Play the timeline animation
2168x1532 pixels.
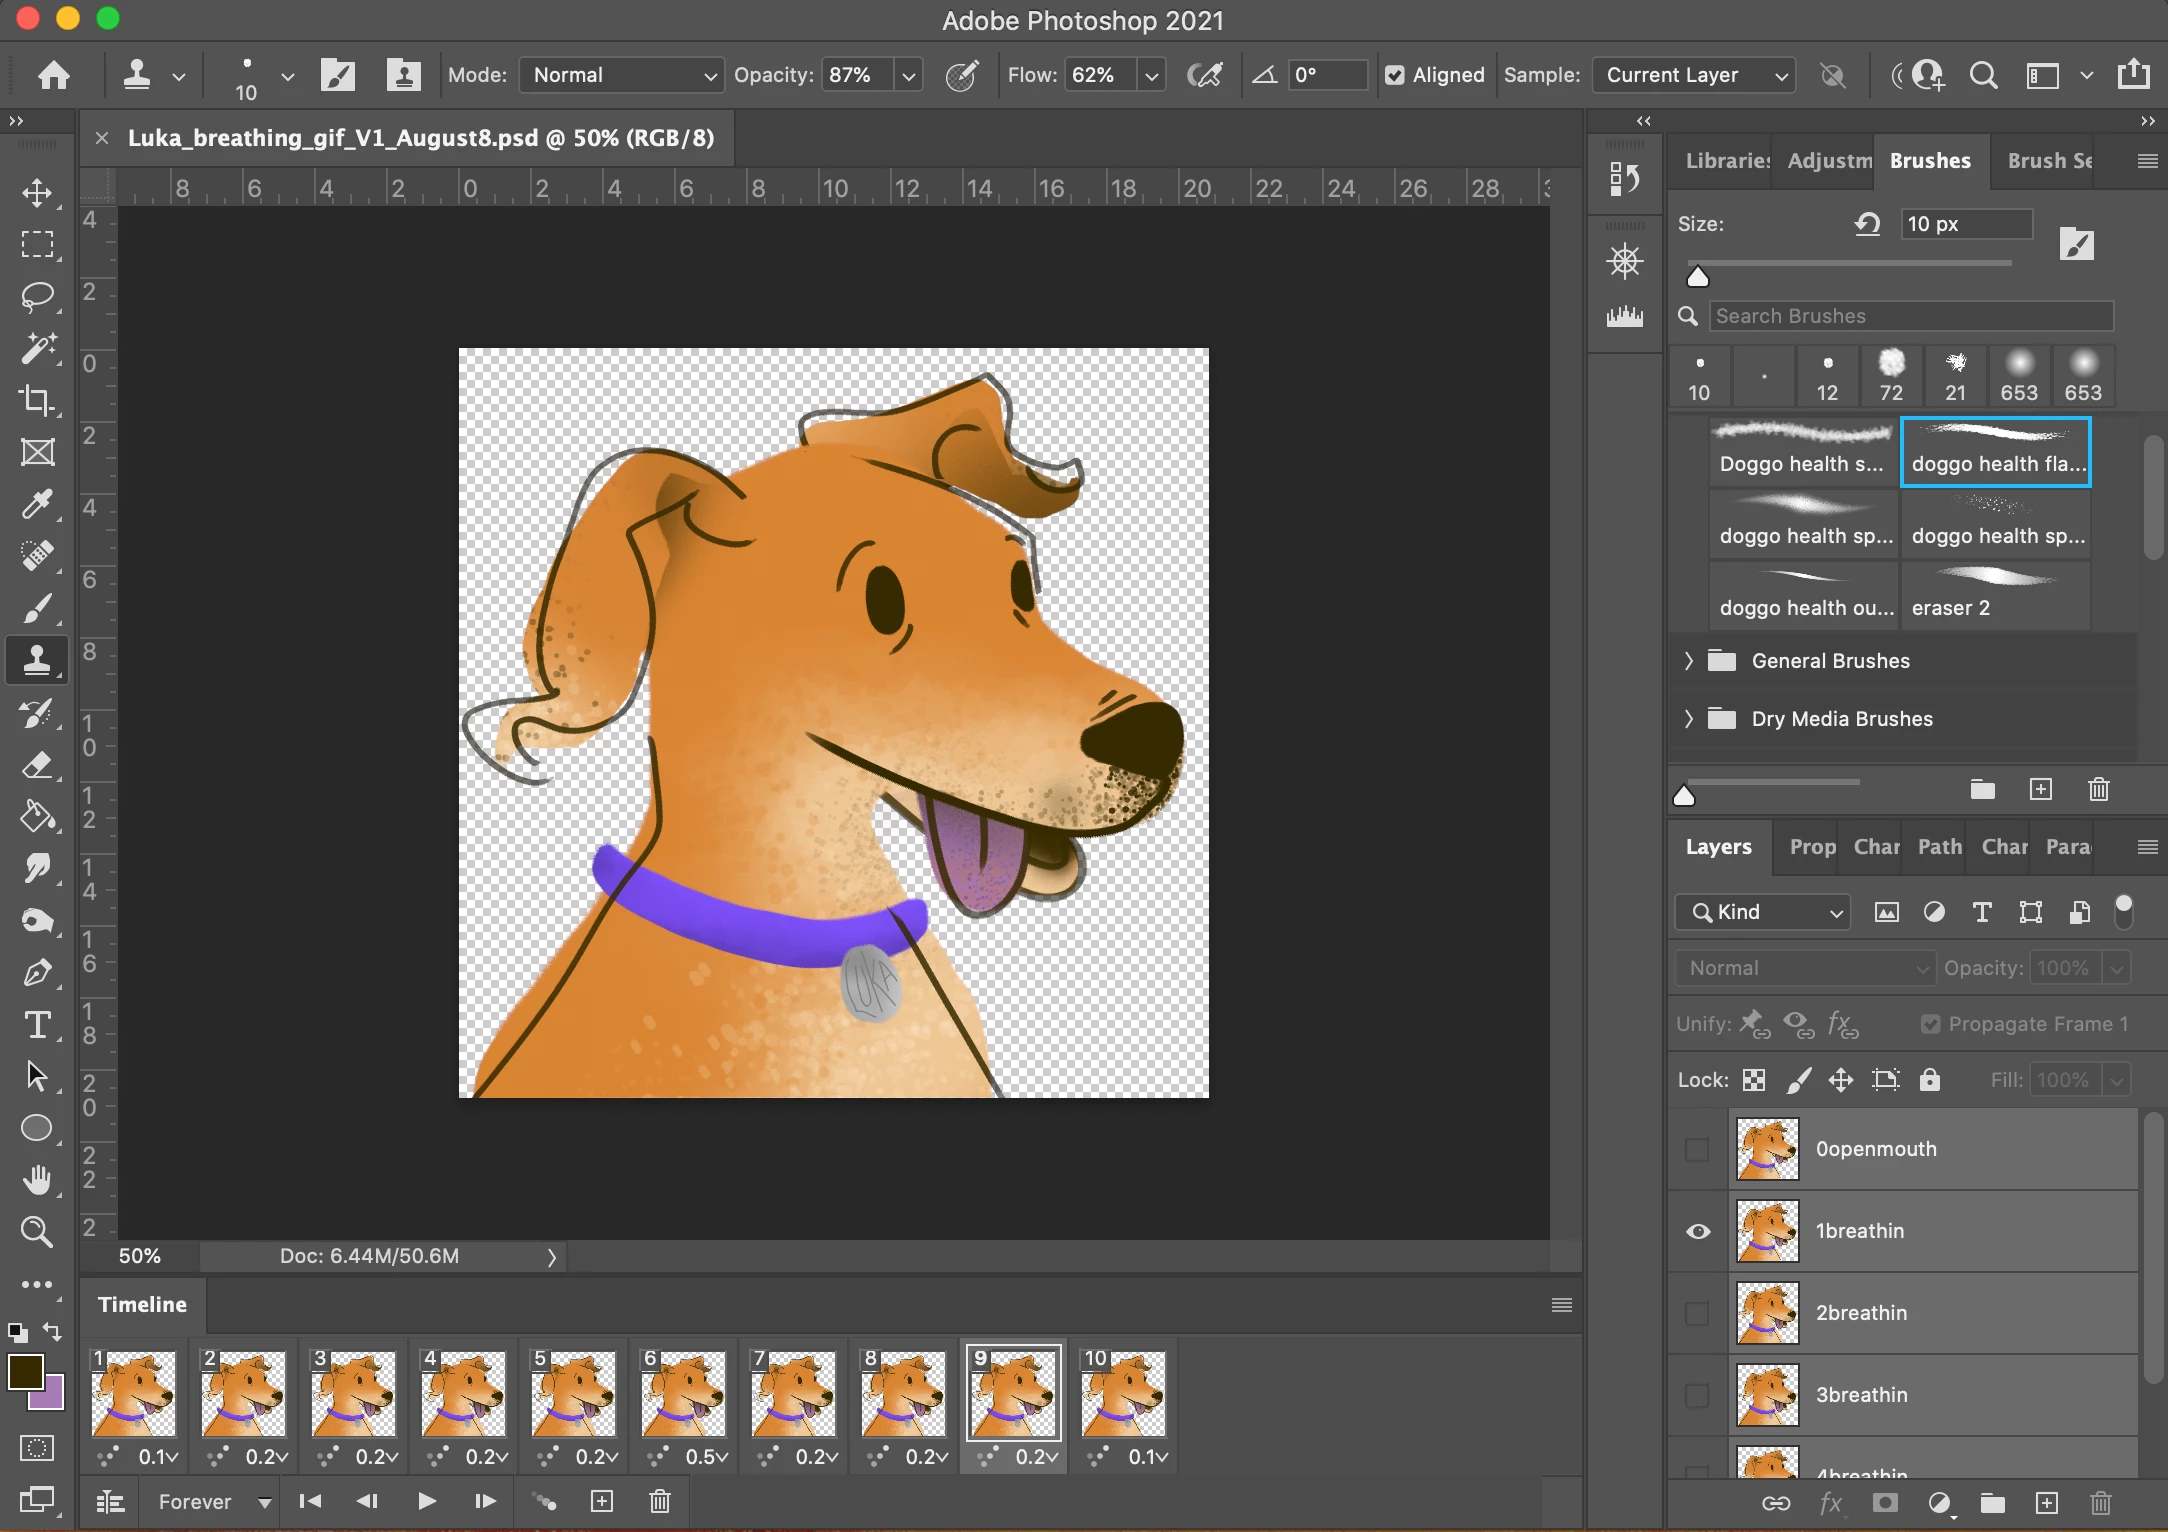tap(427, 1501)
